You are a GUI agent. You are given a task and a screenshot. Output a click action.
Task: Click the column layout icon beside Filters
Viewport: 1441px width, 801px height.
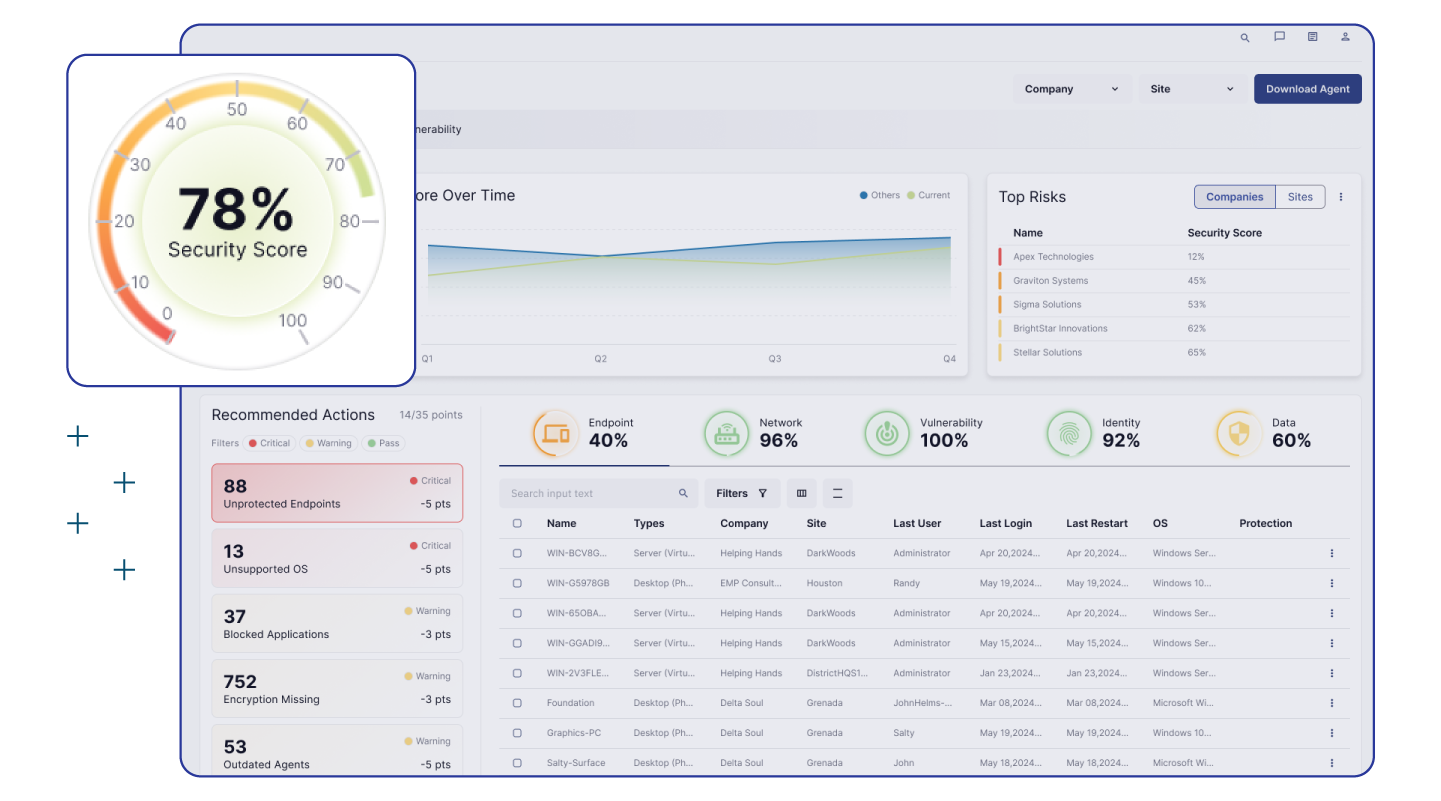[x=801, y=493]
